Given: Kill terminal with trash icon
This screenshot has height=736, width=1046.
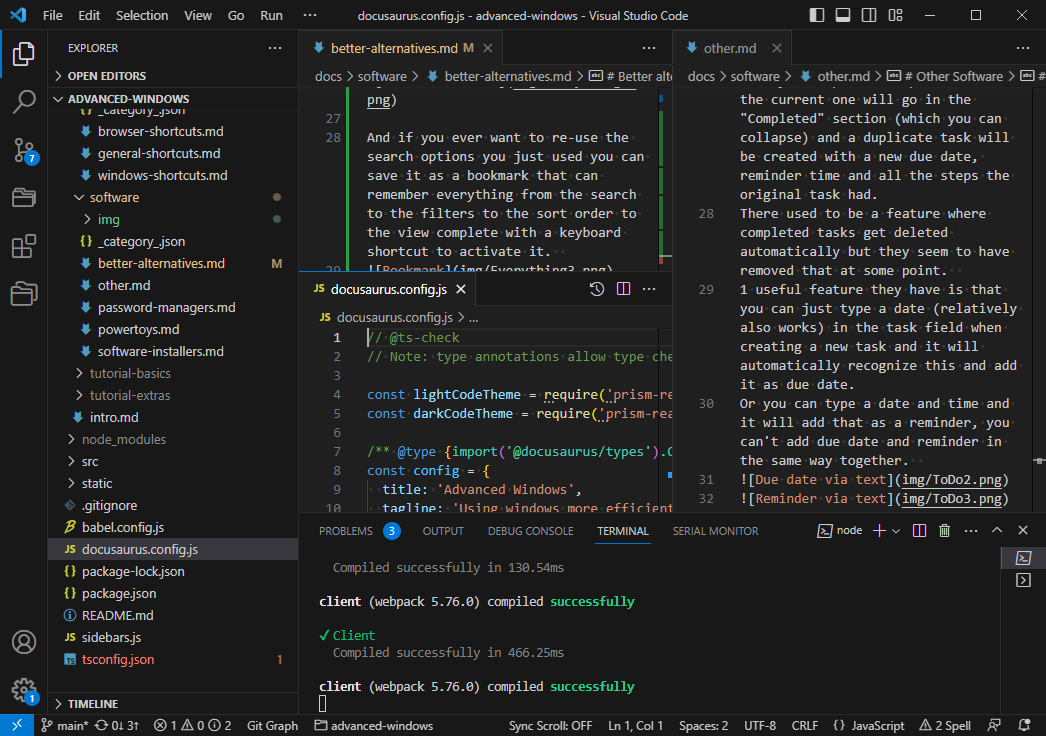Looking at the screenshot, I should pos(944,530).
